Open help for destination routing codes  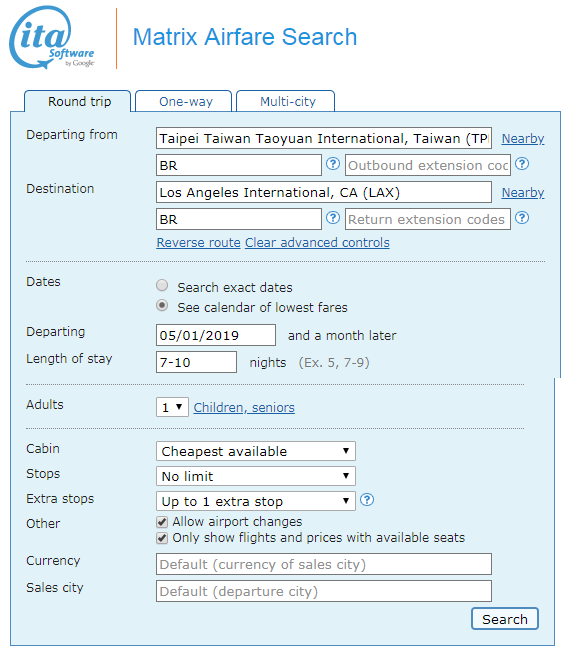coord(333,218)
